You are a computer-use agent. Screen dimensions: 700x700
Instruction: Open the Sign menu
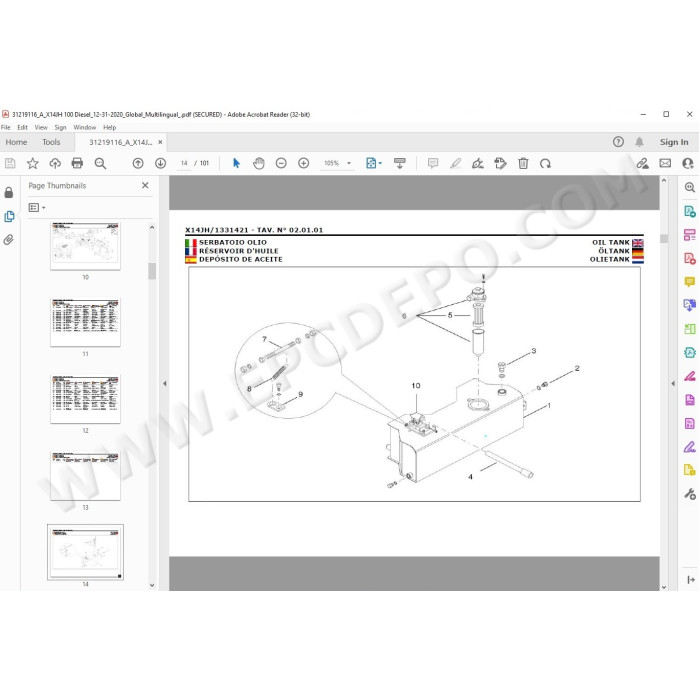(x=60, y=127)
